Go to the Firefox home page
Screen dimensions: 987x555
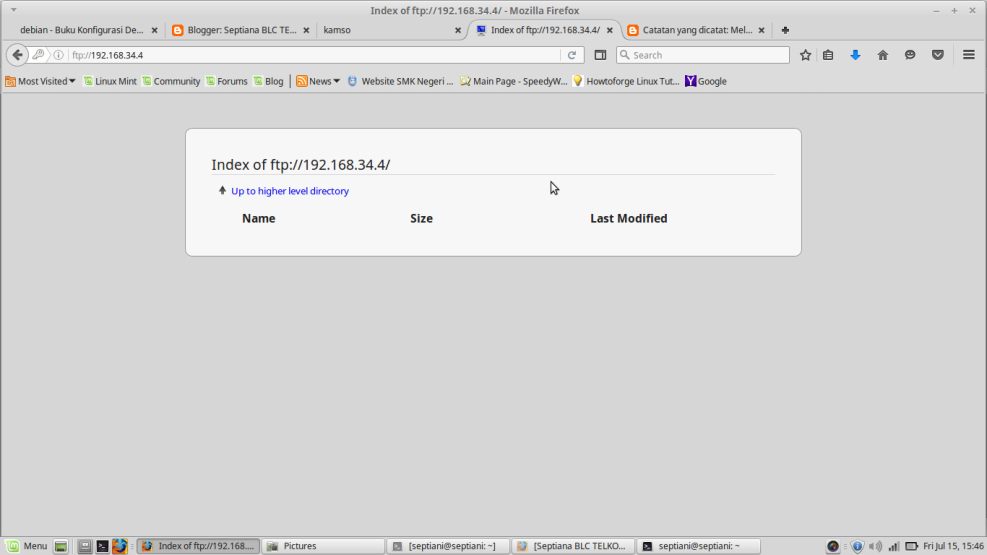882,55
